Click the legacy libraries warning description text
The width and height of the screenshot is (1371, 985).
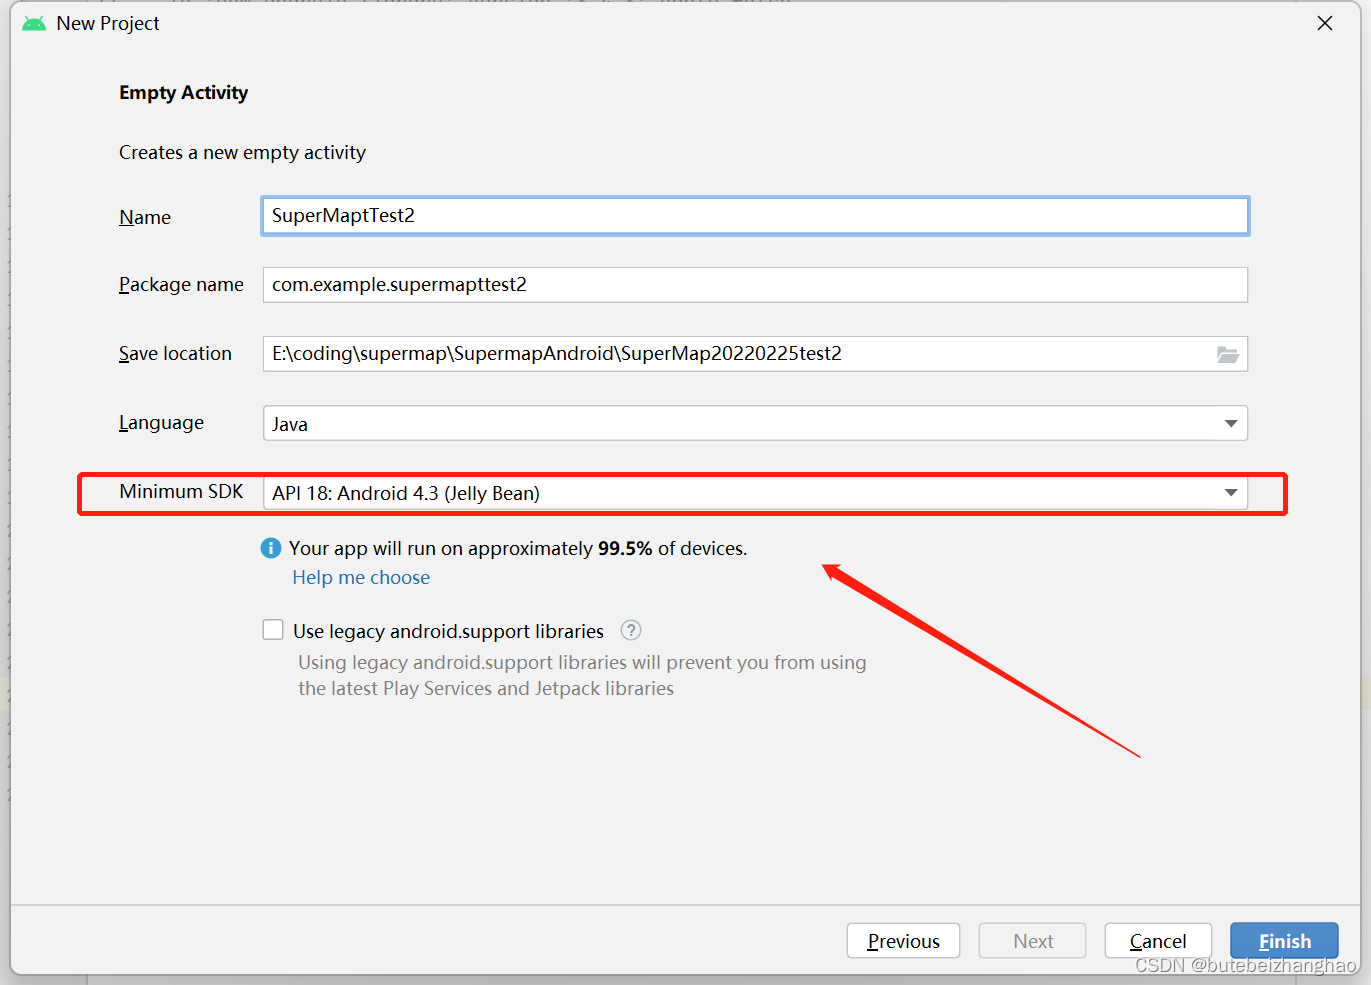[x=583, y=675]
